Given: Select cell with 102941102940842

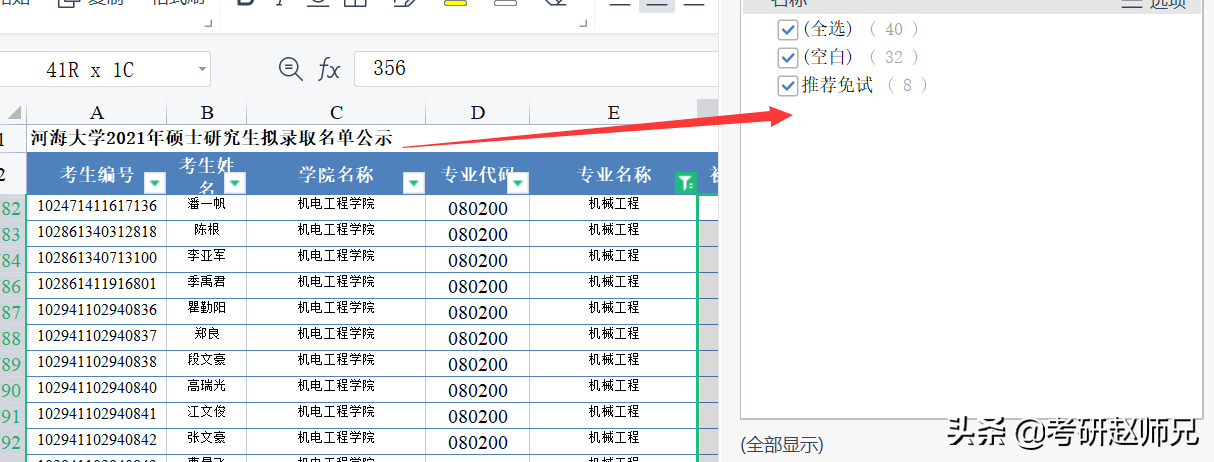Looking at the screenshot, I should click(x=97, y=440).
